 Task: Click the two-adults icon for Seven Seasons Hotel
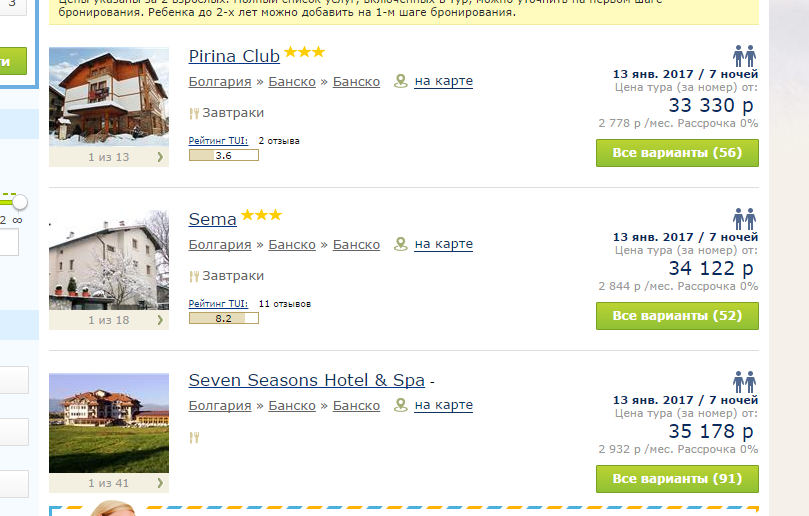[745, 382]
